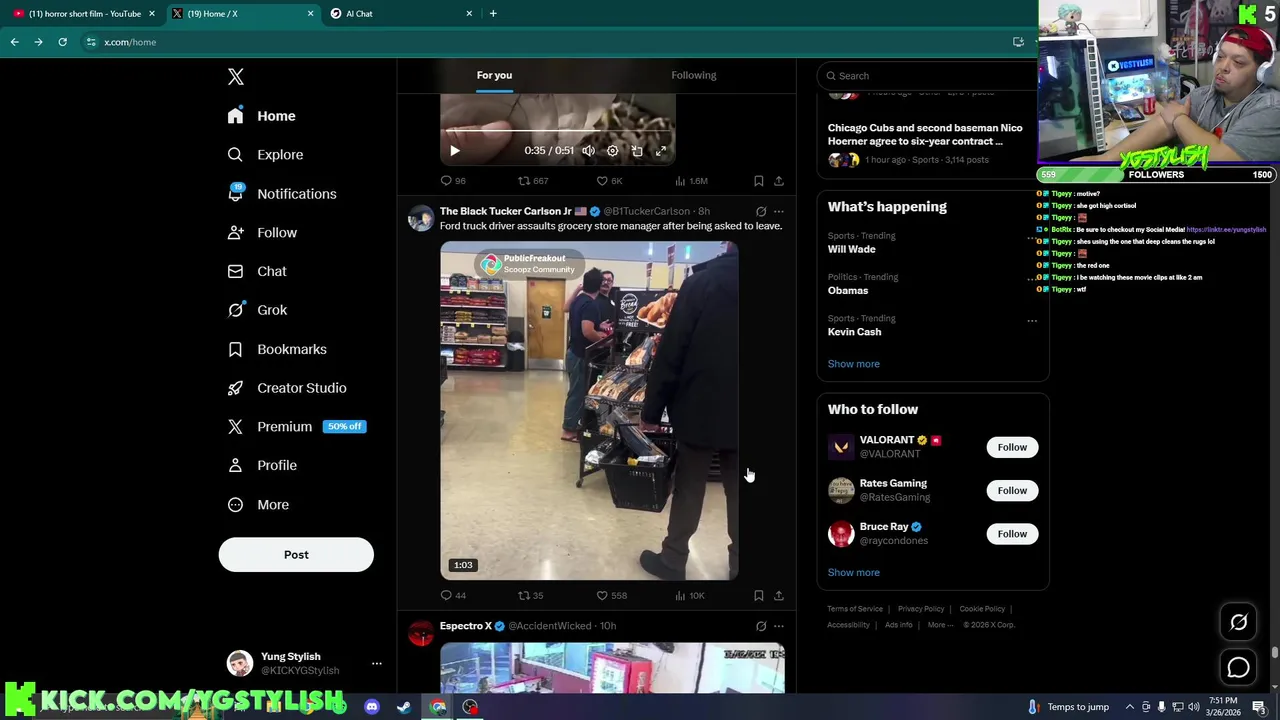1280x720 pixels.
Task: Follow VALORANT account
Action: coord(1012,447)
